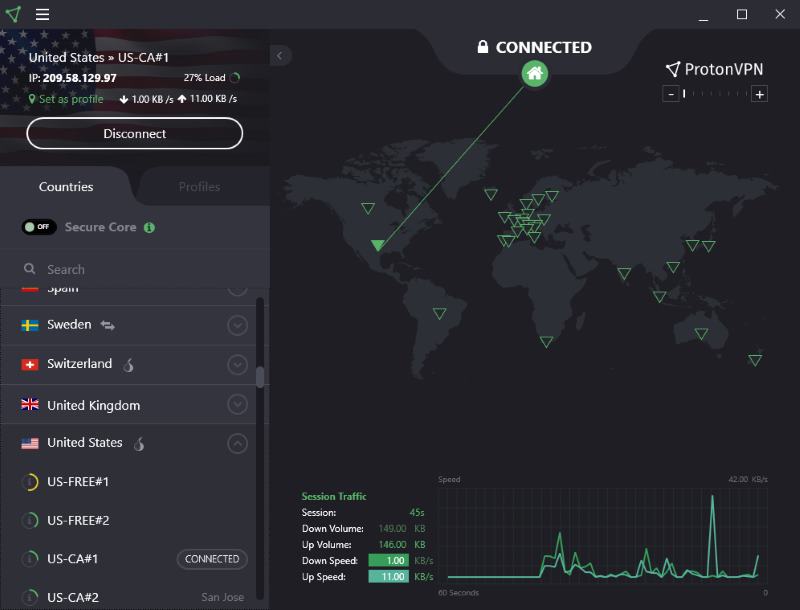Click the Down Speed 1.00 value

pyautogui.click(x=389, y=561)
